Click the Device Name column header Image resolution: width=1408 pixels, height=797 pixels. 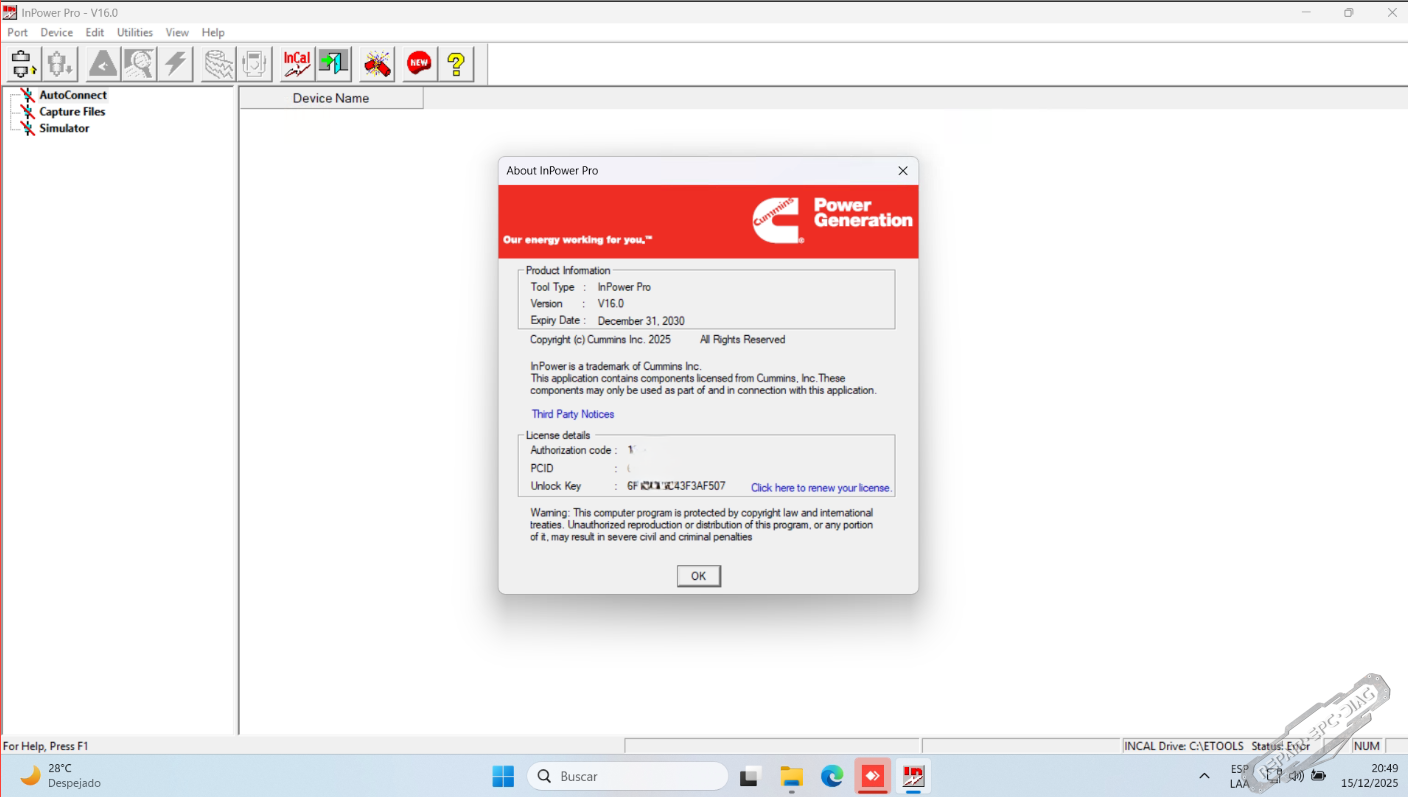[x=331, y=98]
